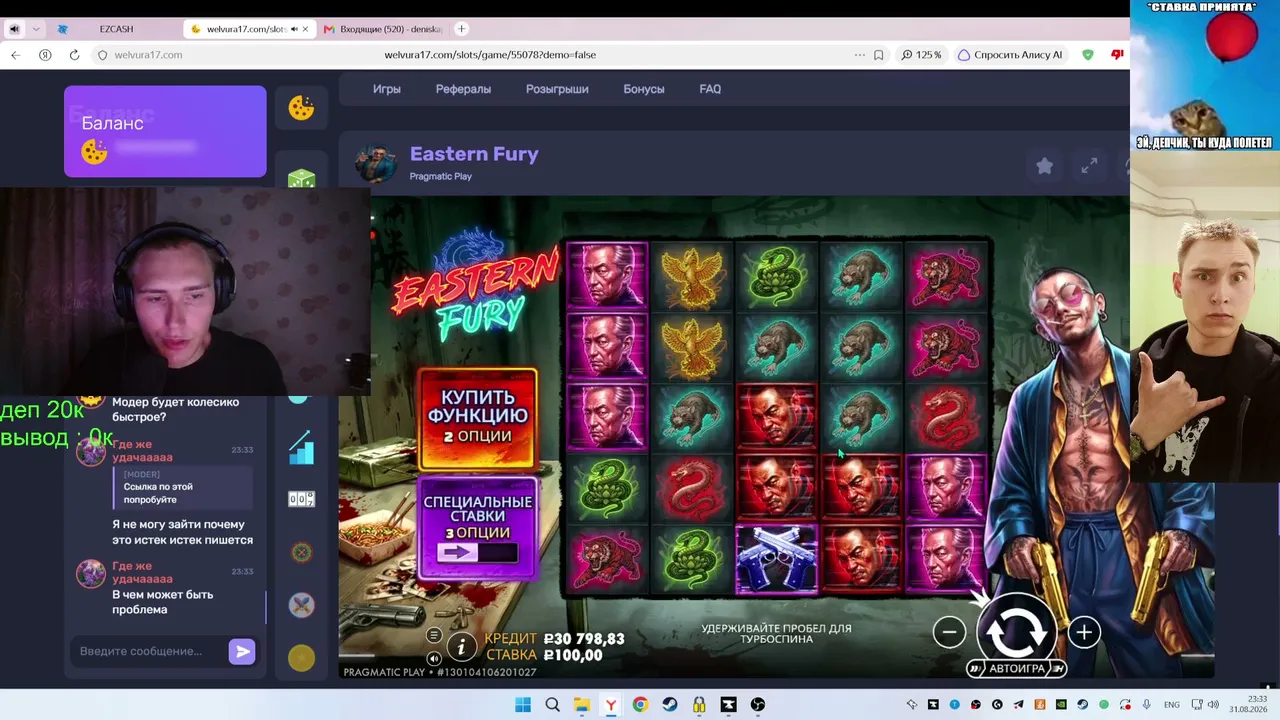1280x720 pixels.
Task: Toggle Специальные ставки special bets switch
Action: (x=478, y=552)
